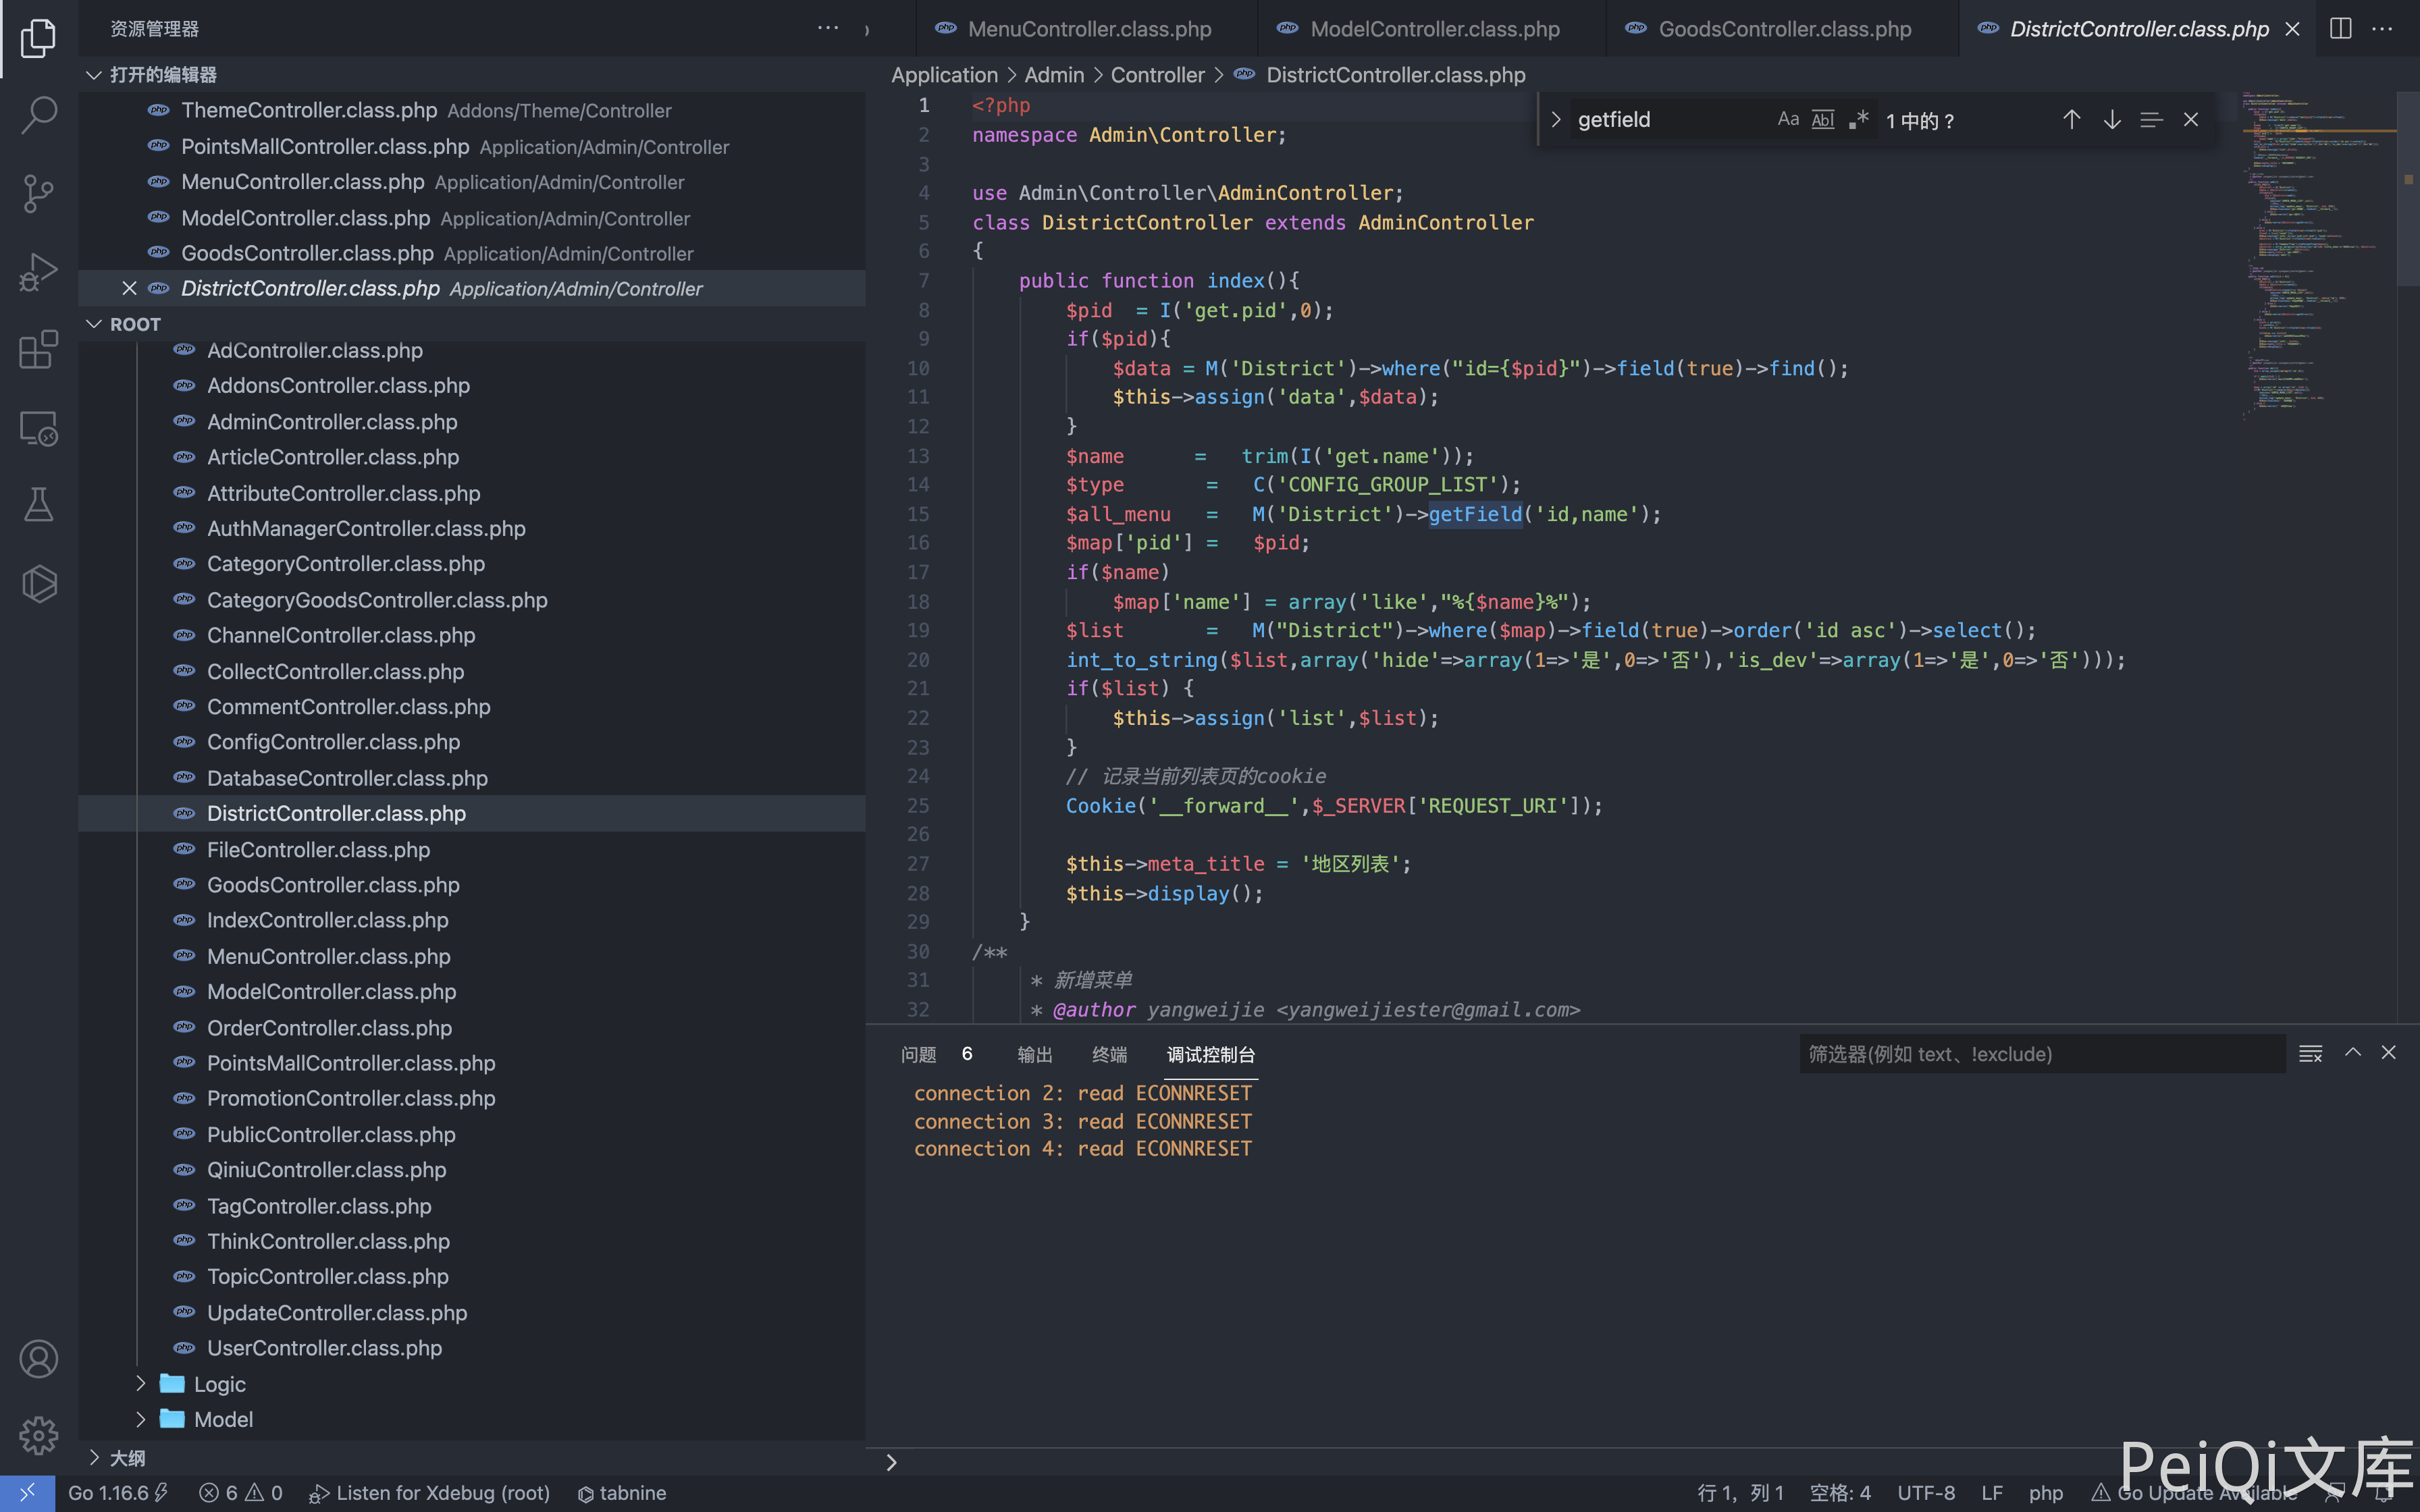Click the debug console filter input field
The image size is (2420, 1512).
coord(2040,1054)
